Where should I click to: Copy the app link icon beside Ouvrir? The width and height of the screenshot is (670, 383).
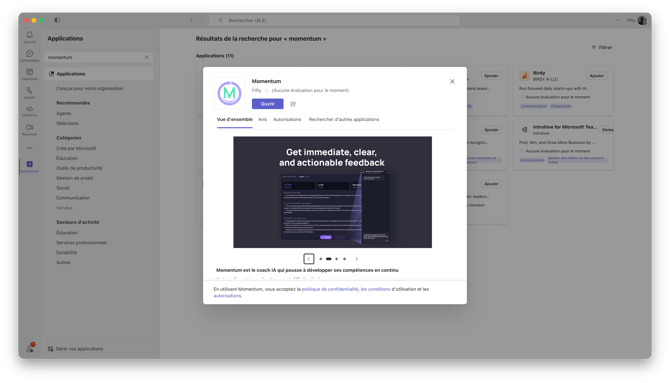(x=293, y=104)
